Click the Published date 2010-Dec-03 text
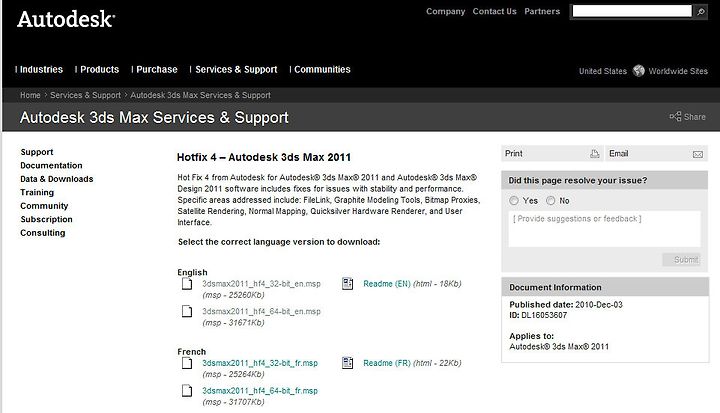The image size is (720, 413). (x=566, y=305)
